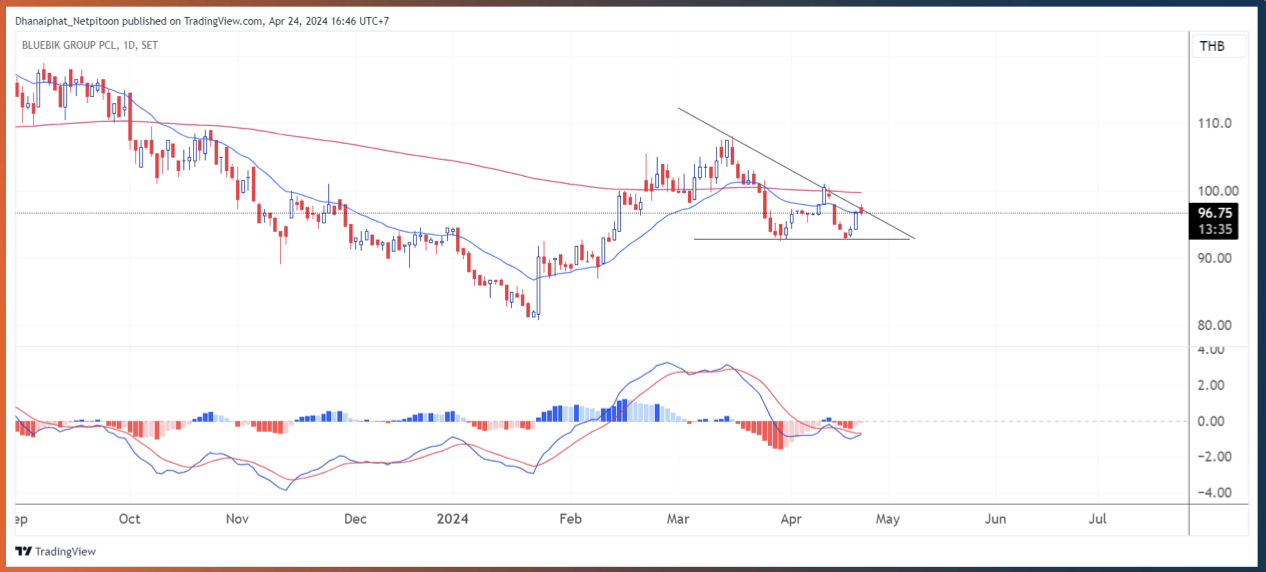
Task: Click the MACD 4.00 axis label
Action: click(1211, 350)
